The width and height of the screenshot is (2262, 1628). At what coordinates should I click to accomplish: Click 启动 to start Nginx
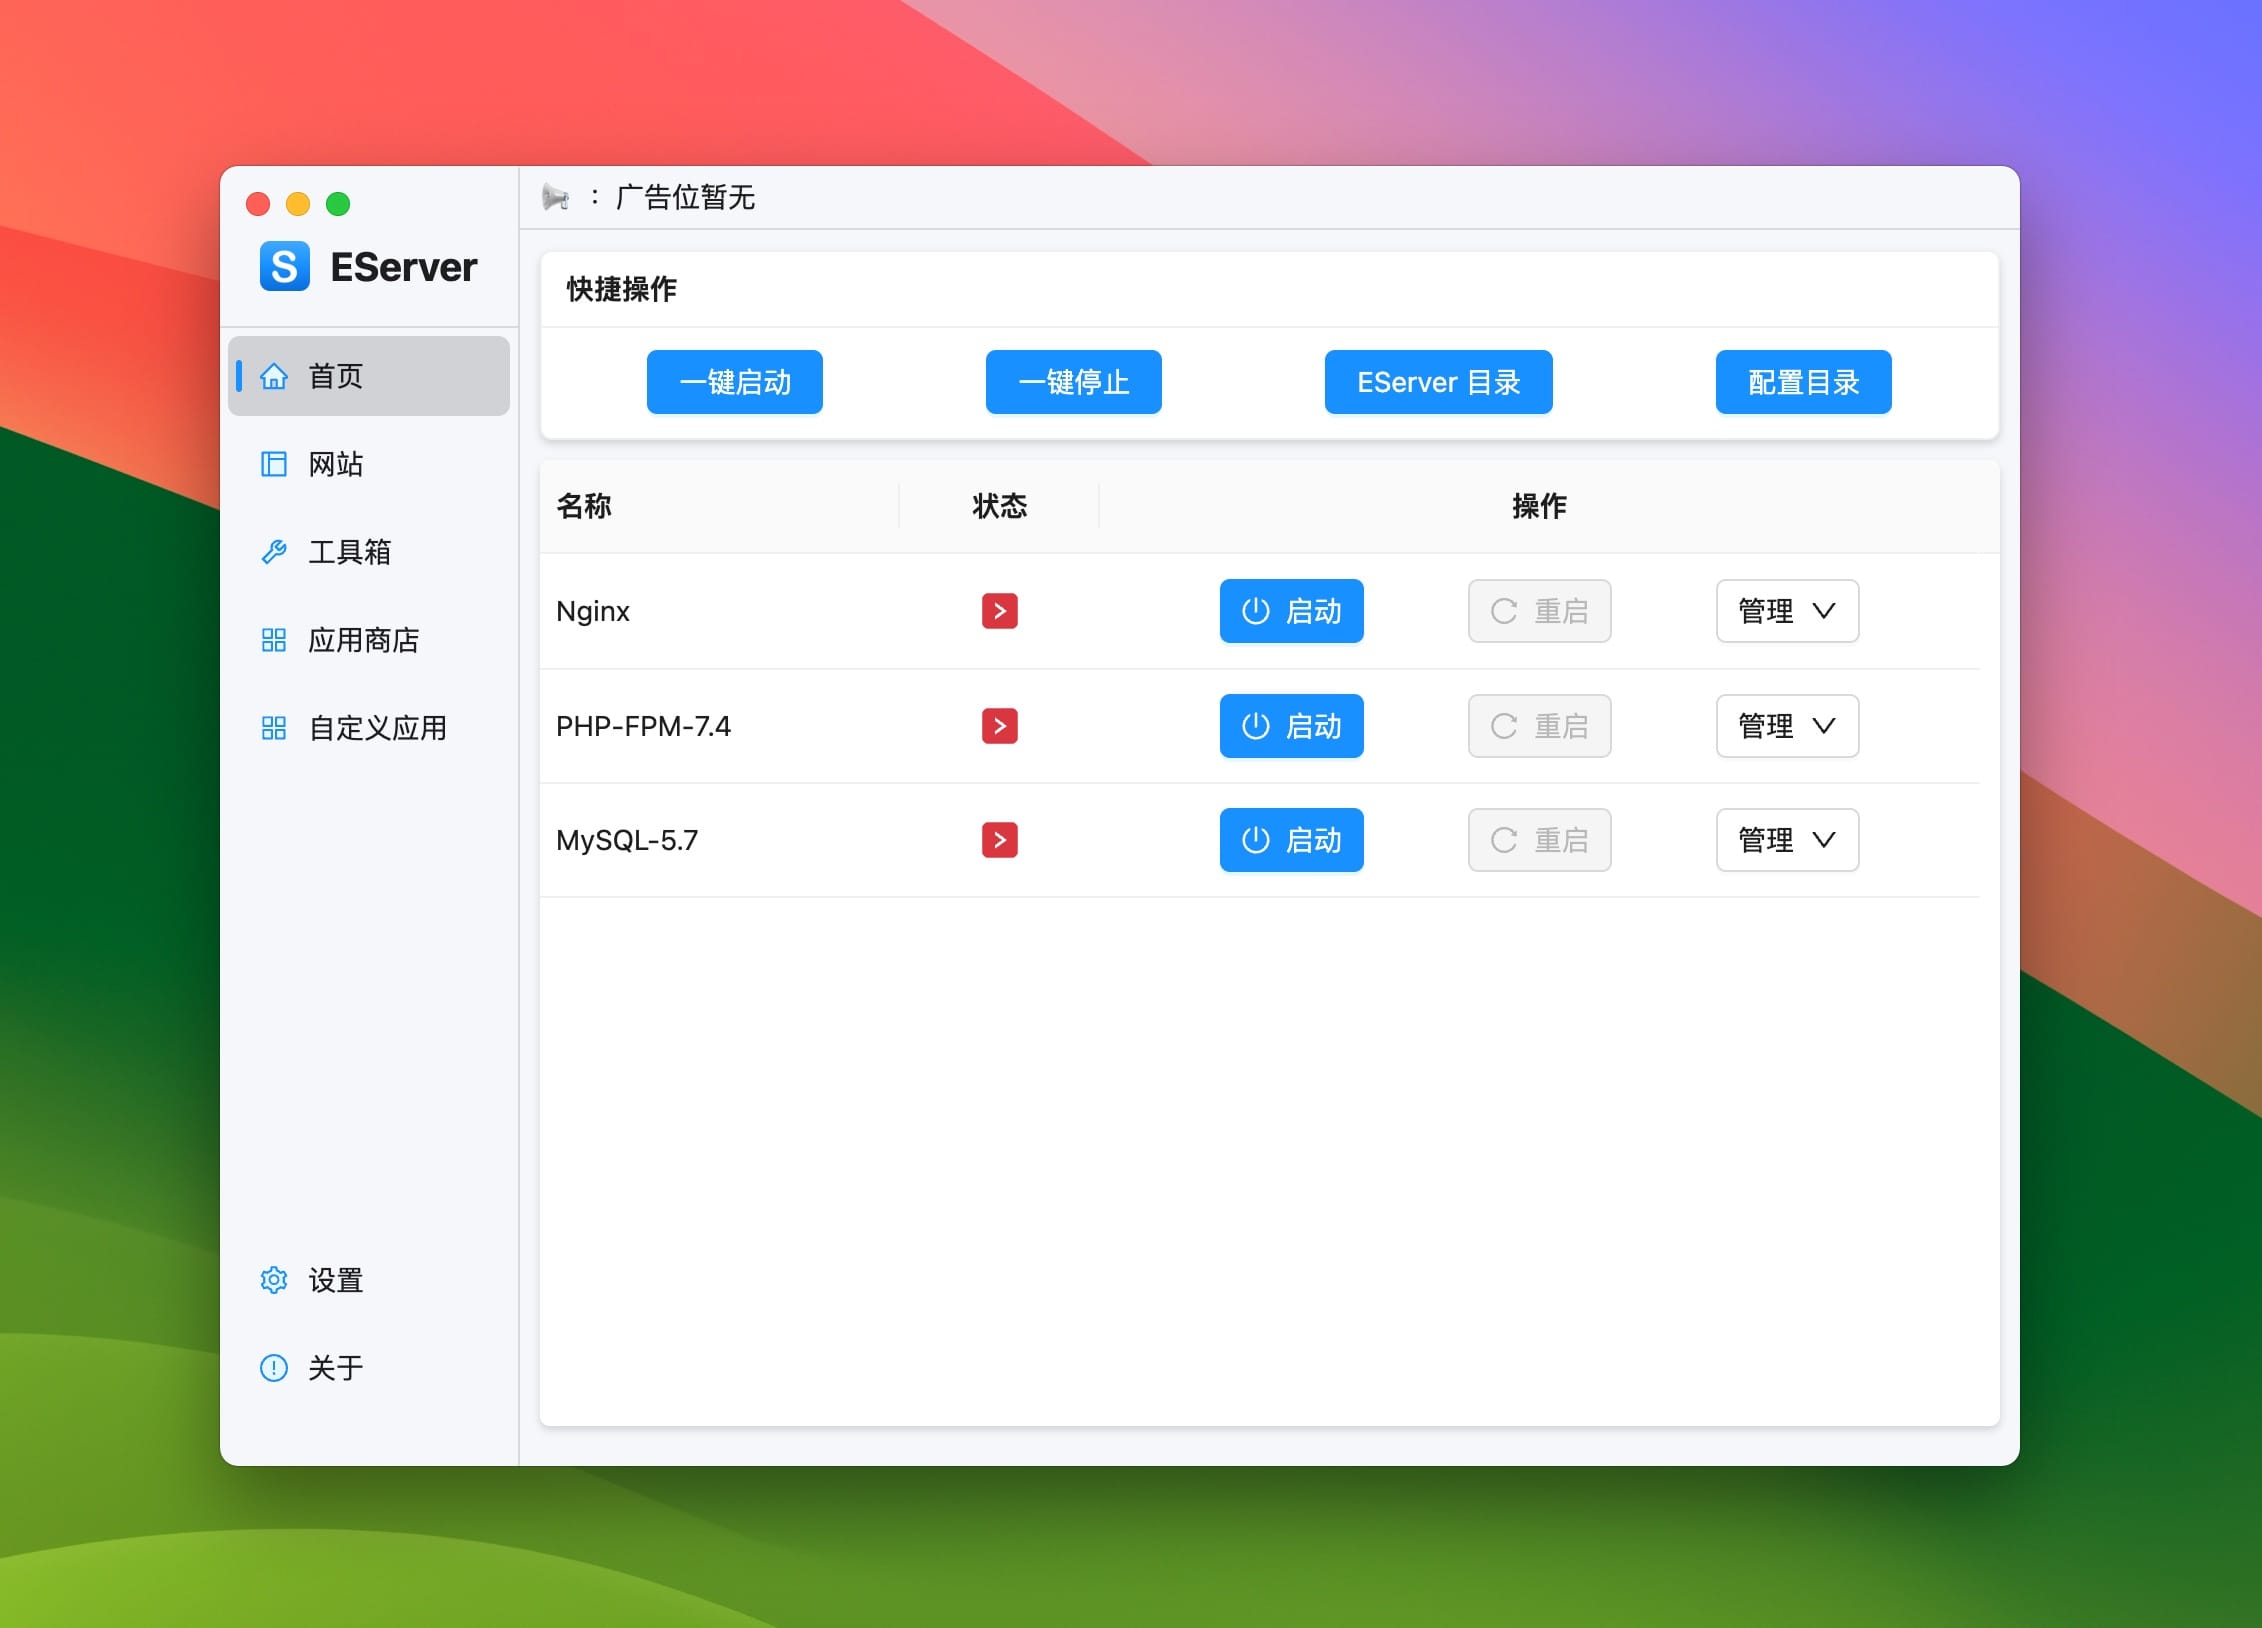click(x=1290, y=611)
